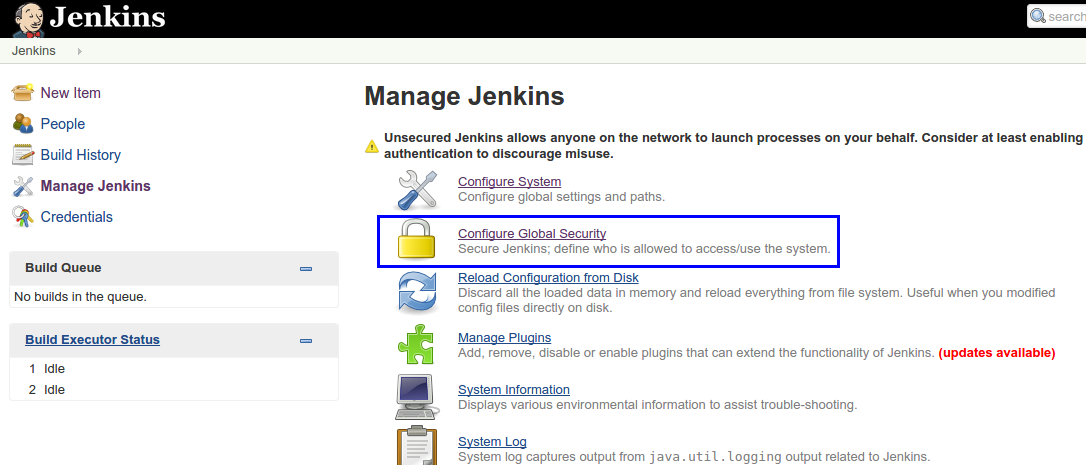
Task: Open the Credentials link
Action: point(76,217)
